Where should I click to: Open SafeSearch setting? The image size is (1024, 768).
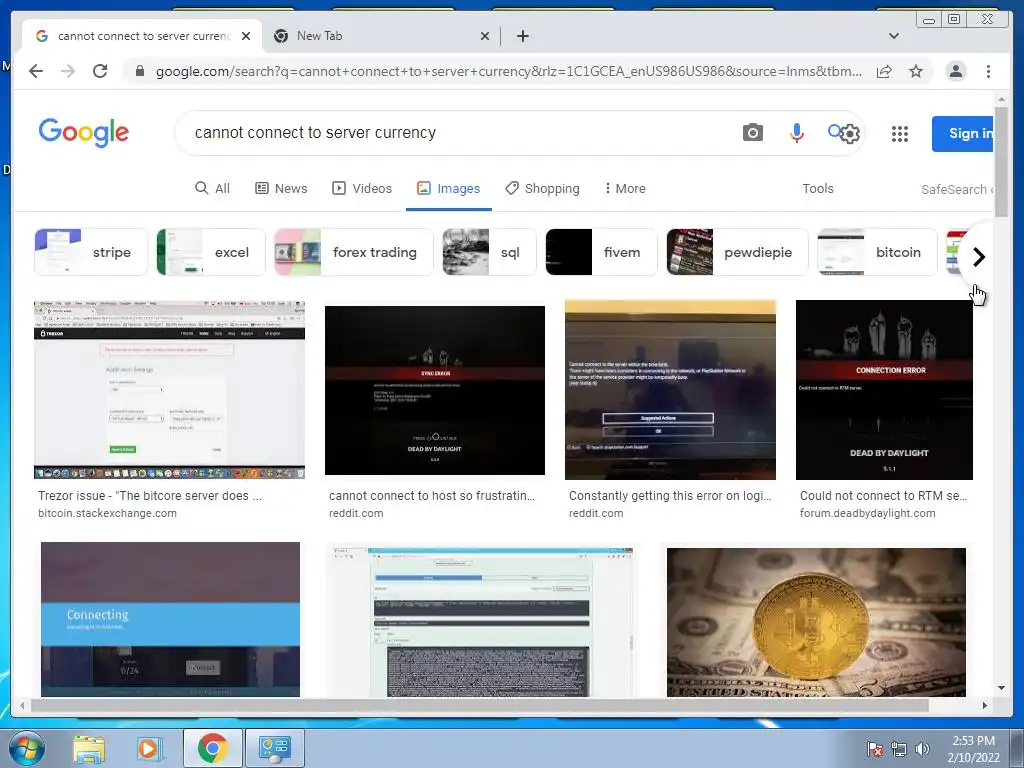[x=957, y=189]
